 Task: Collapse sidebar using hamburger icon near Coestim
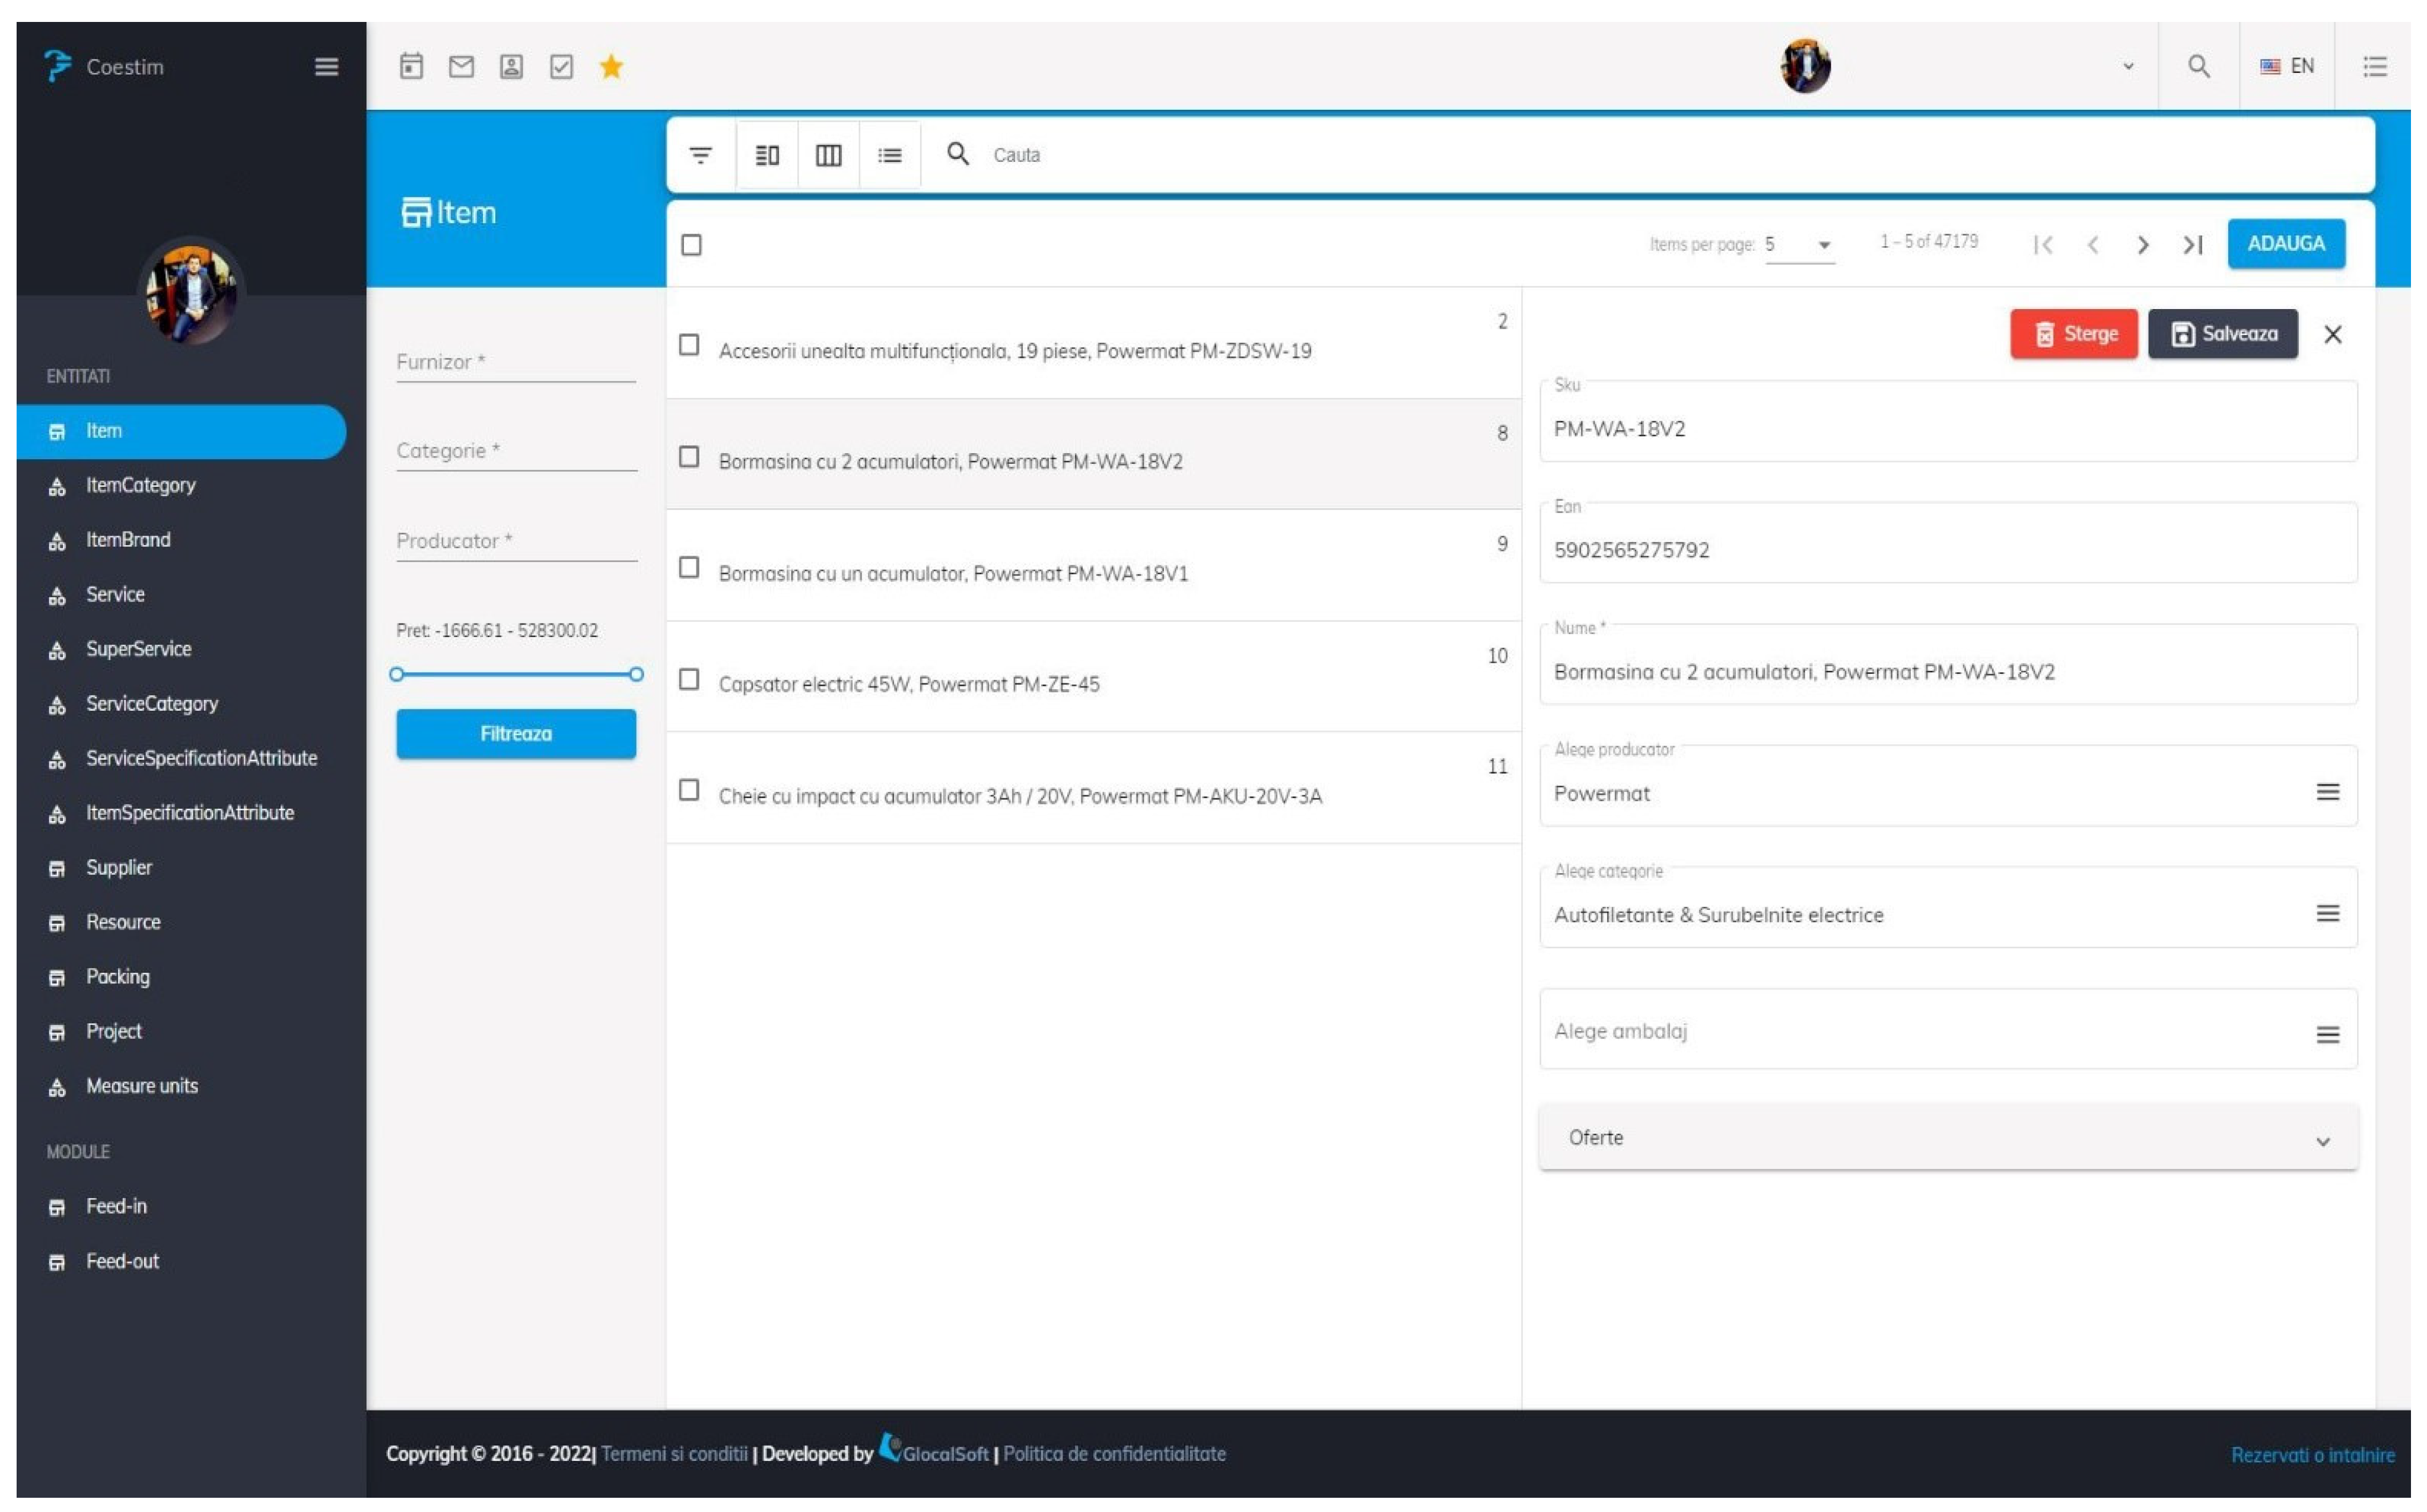[x=326, y=67]
